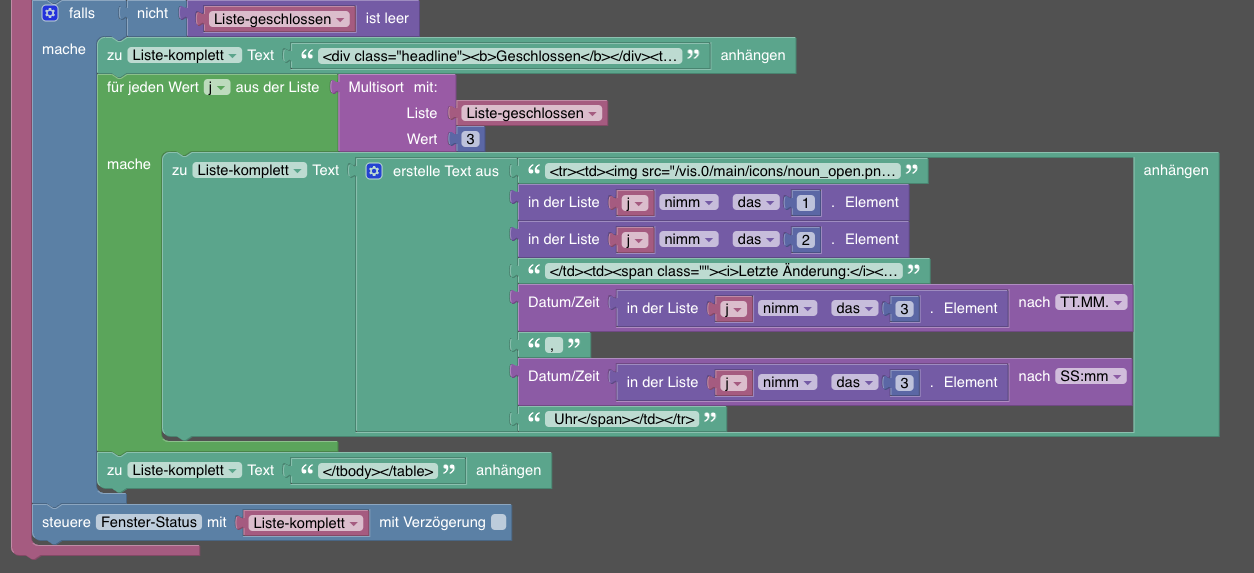Toggle the mit Verzögerung checkbox
Viewport: 1254px width, 573px height.
click(499, 522)
